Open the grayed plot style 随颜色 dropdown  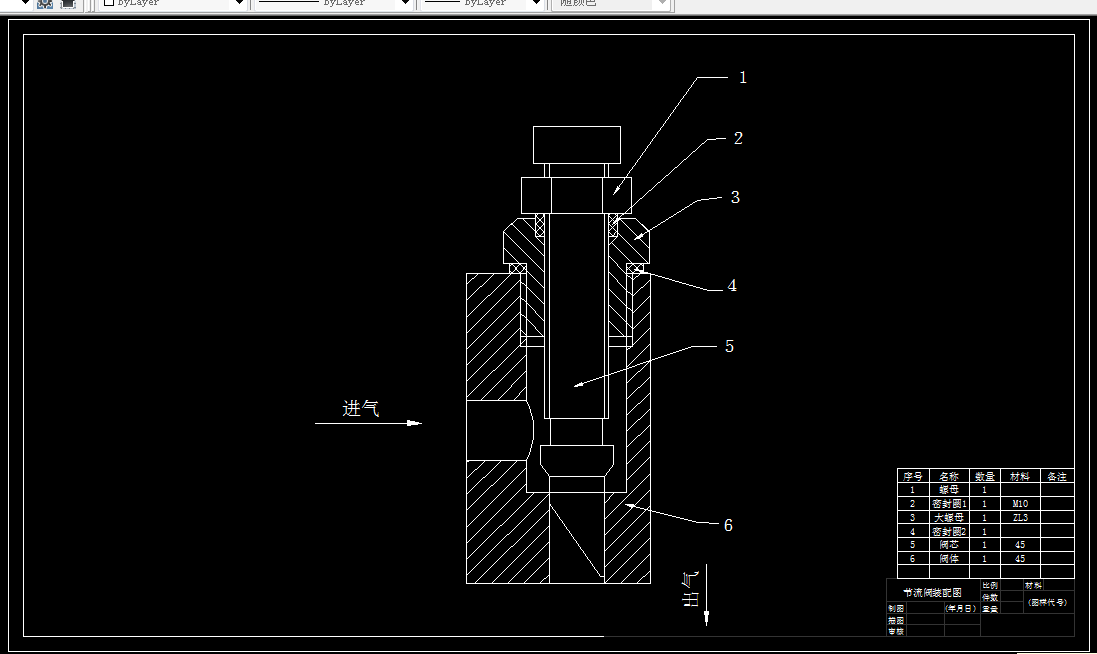pyautogui.click(x=611, y=3)
